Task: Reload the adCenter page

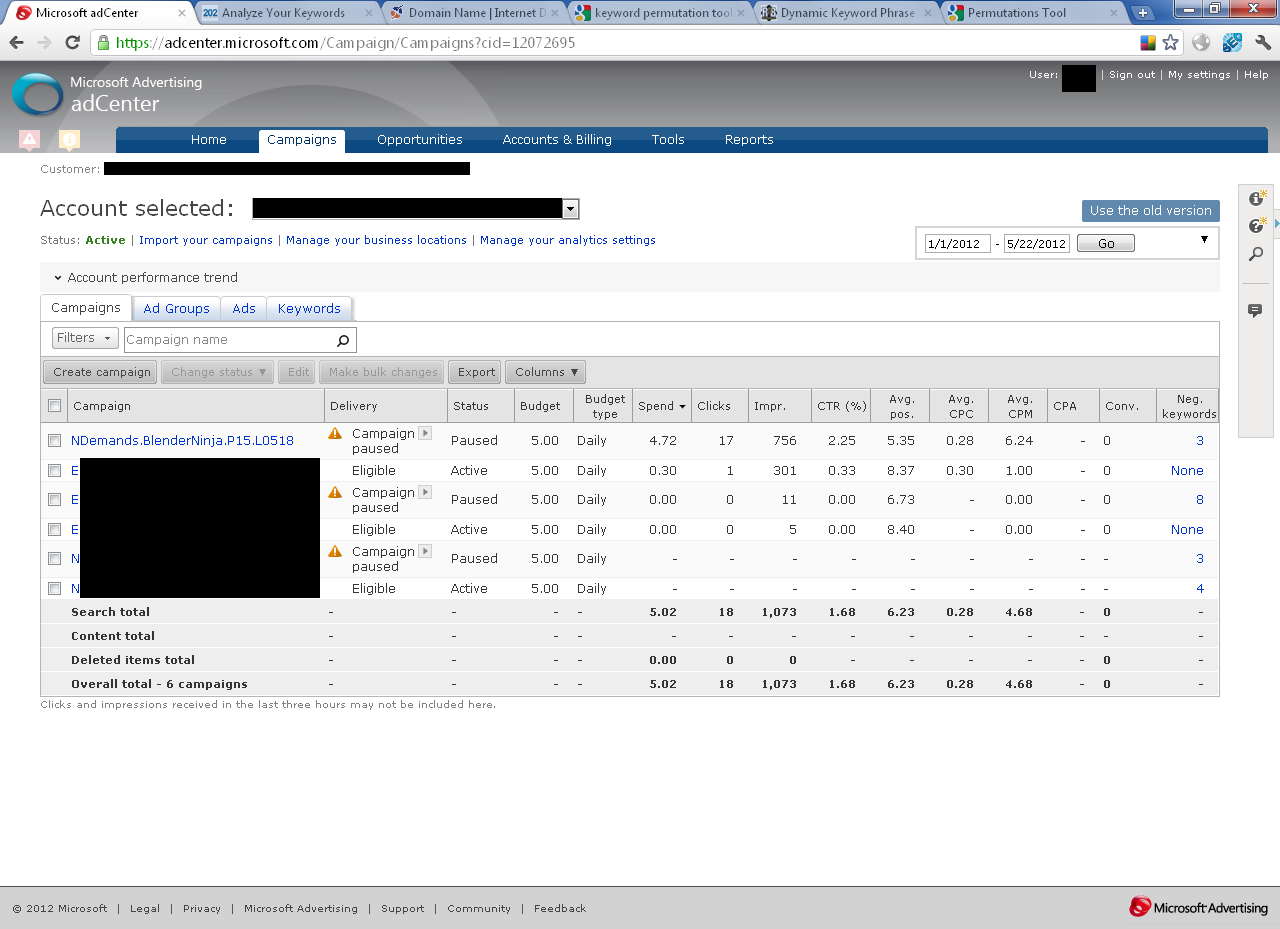Action: tap(72, 43)
